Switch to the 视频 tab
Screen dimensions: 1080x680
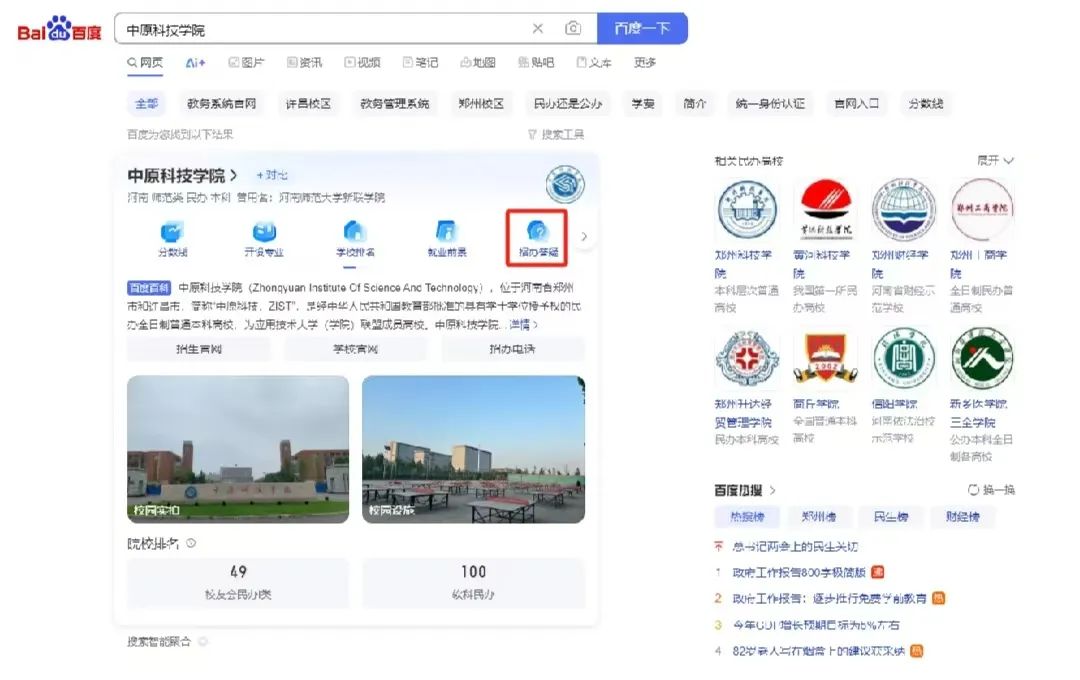362,63
